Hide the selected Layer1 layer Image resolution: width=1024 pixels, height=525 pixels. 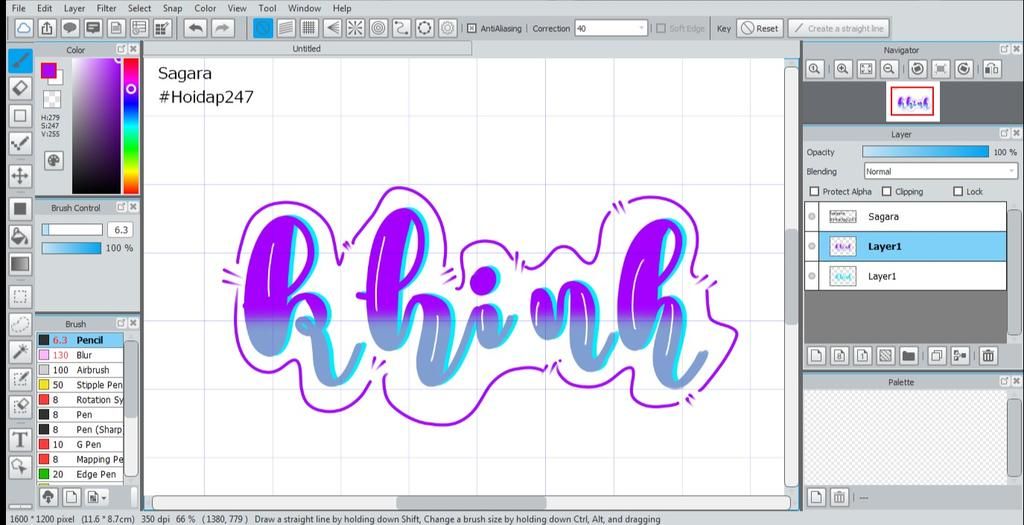[812, 246]
